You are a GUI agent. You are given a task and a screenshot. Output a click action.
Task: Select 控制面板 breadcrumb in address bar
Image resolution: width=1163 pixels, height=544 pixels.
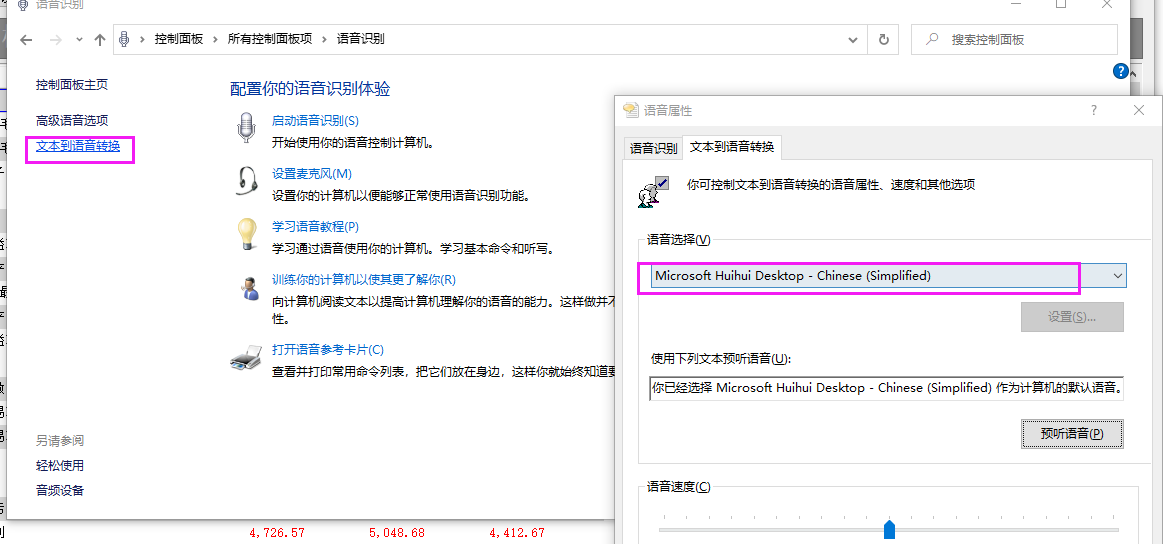[x=178, y=39]
